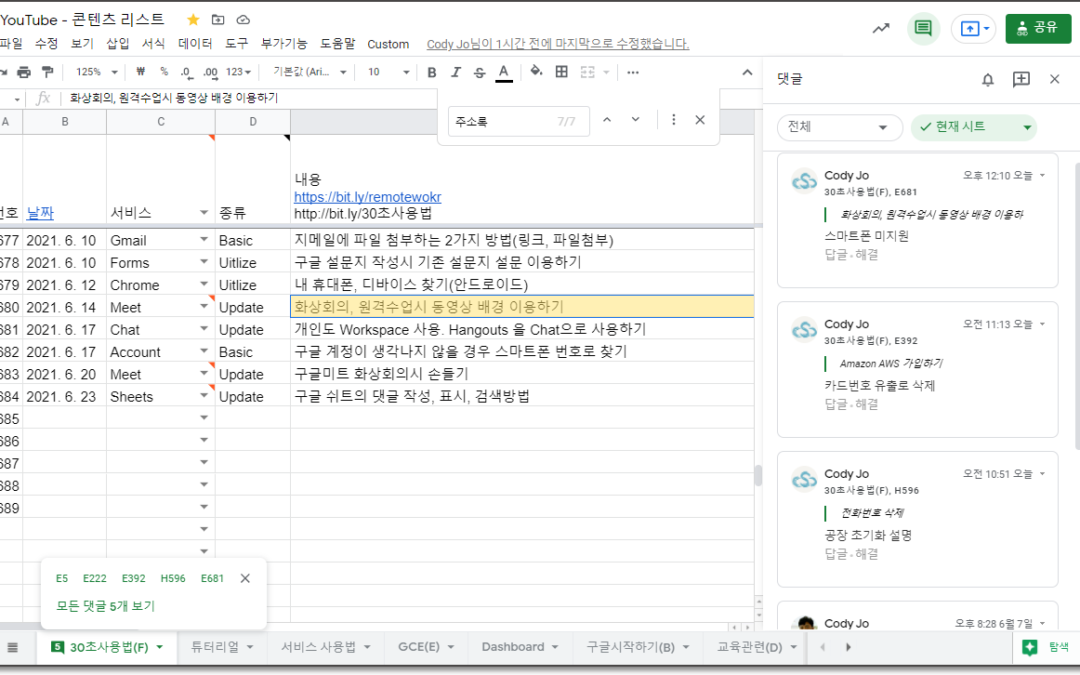
Task: Add a new comment from the panel
Action: (1021, 79)
